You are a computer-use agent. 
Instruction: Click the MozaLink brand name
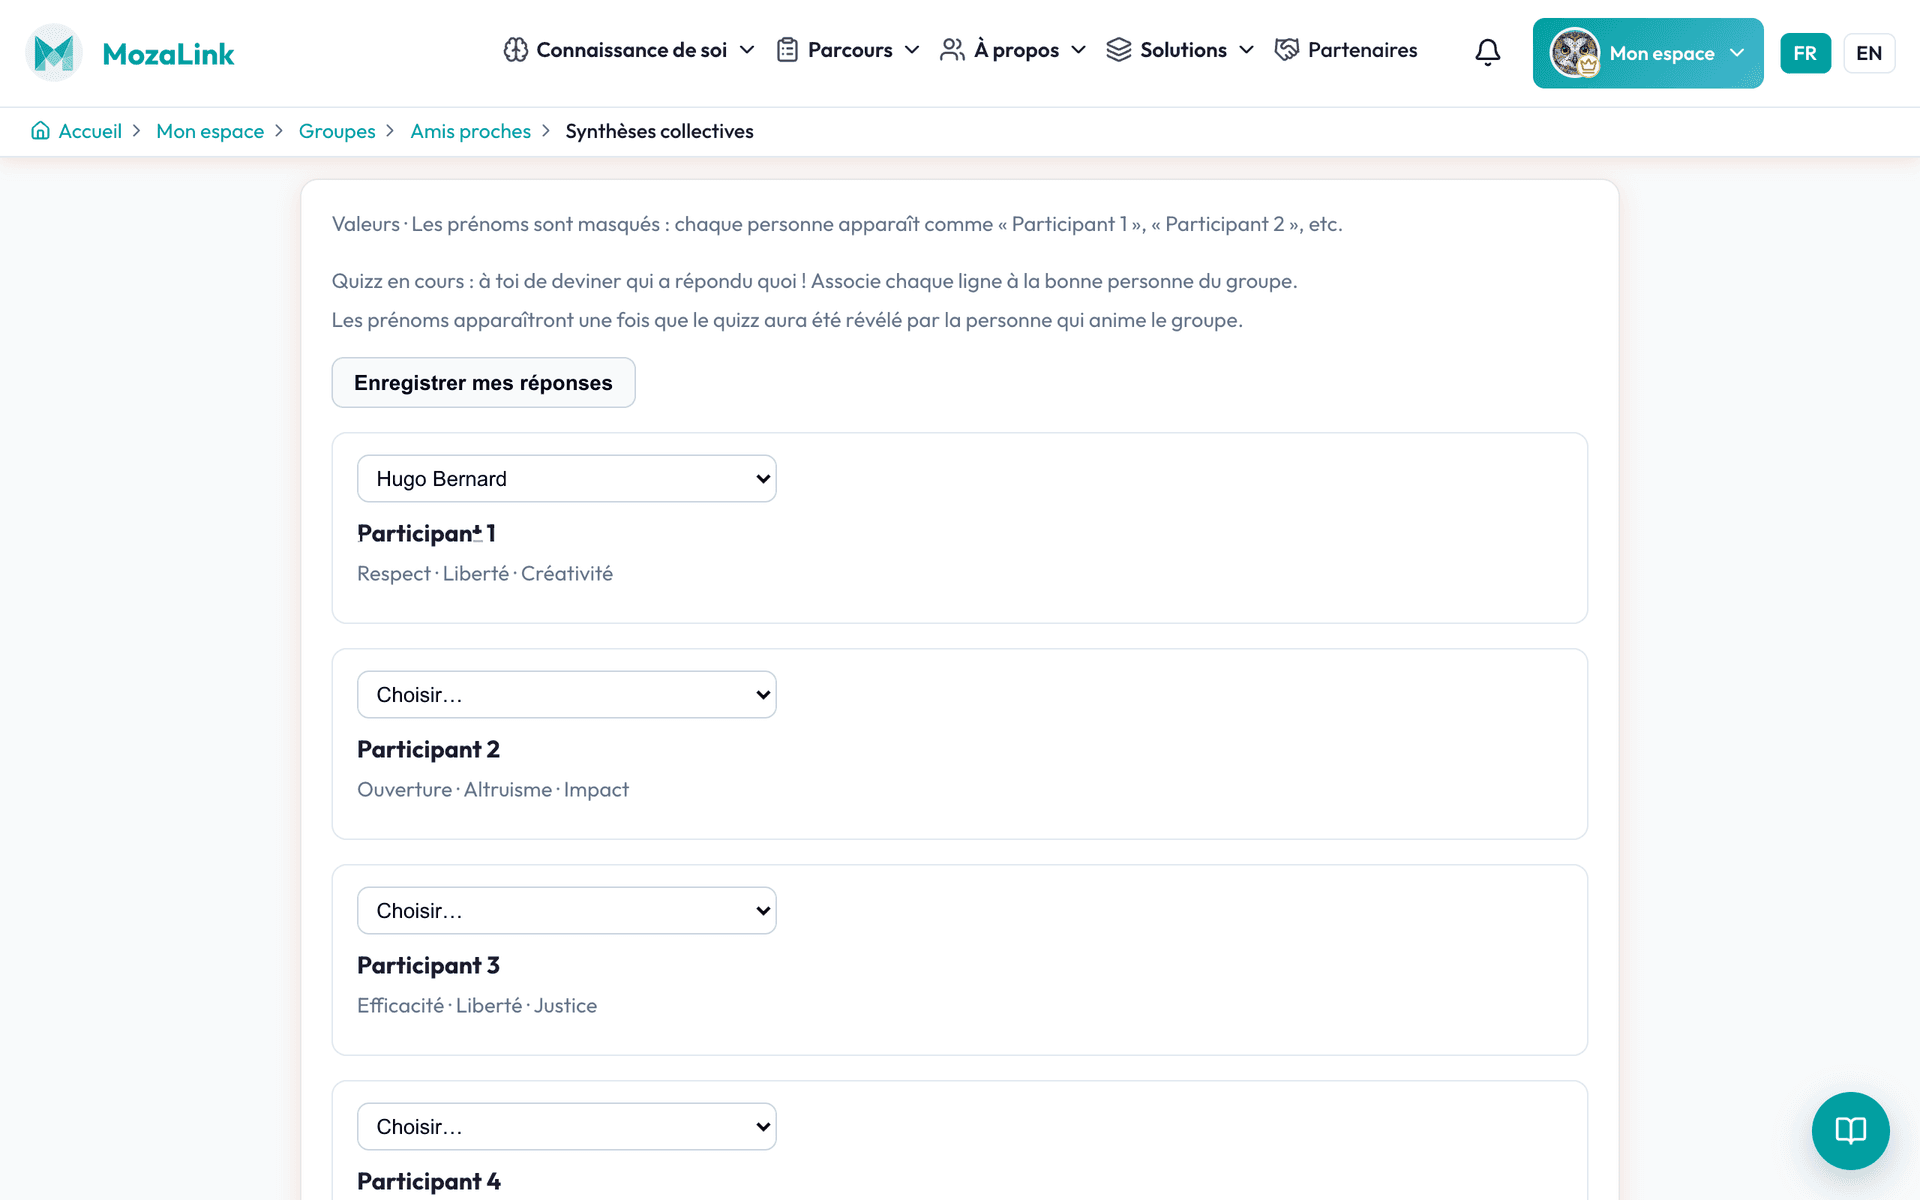tap(168, 54)
